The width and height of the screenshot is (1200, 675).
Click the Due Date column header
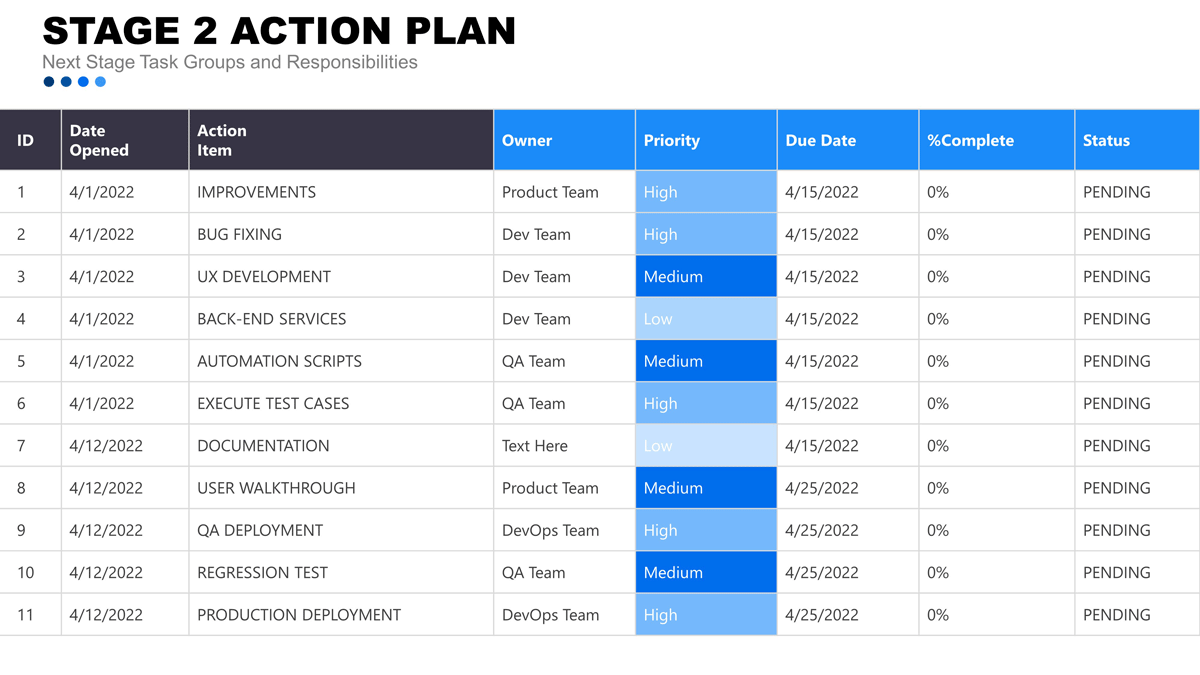click(848, 140)
